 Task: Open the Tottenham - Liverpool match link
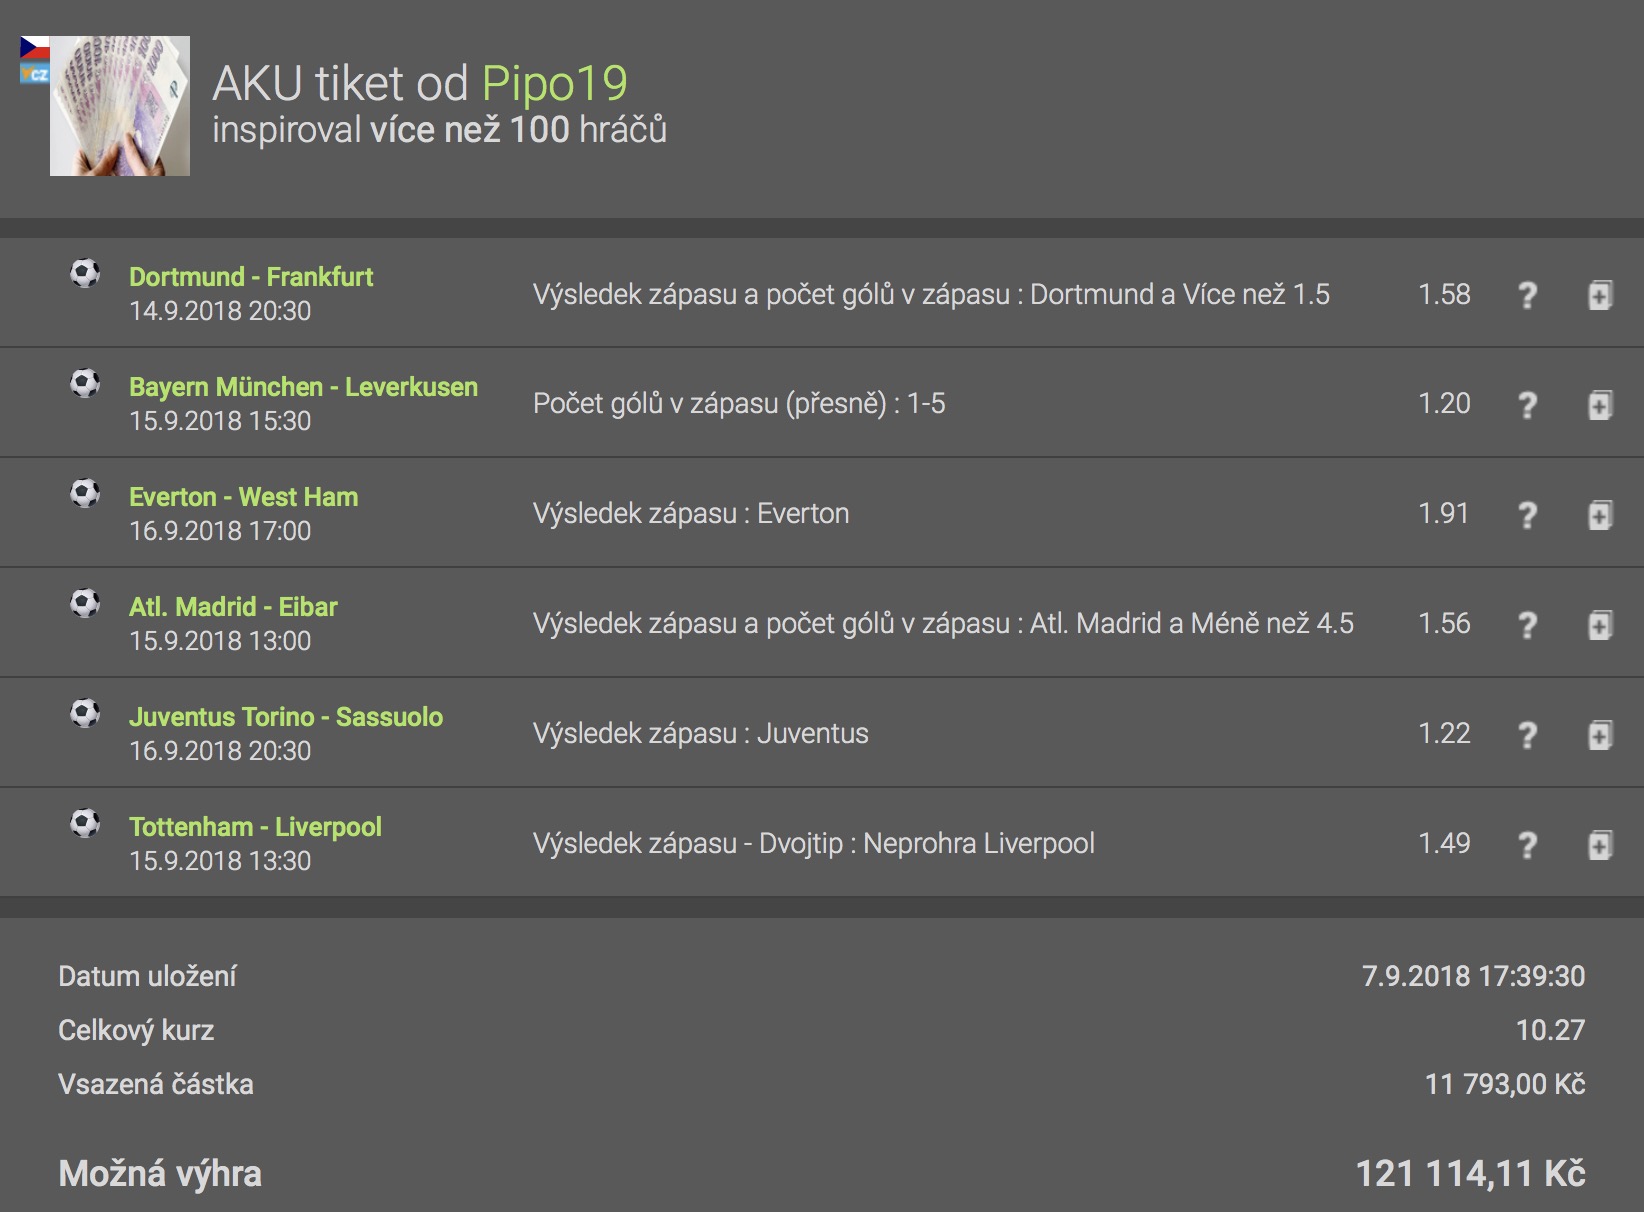coord(255,827)
